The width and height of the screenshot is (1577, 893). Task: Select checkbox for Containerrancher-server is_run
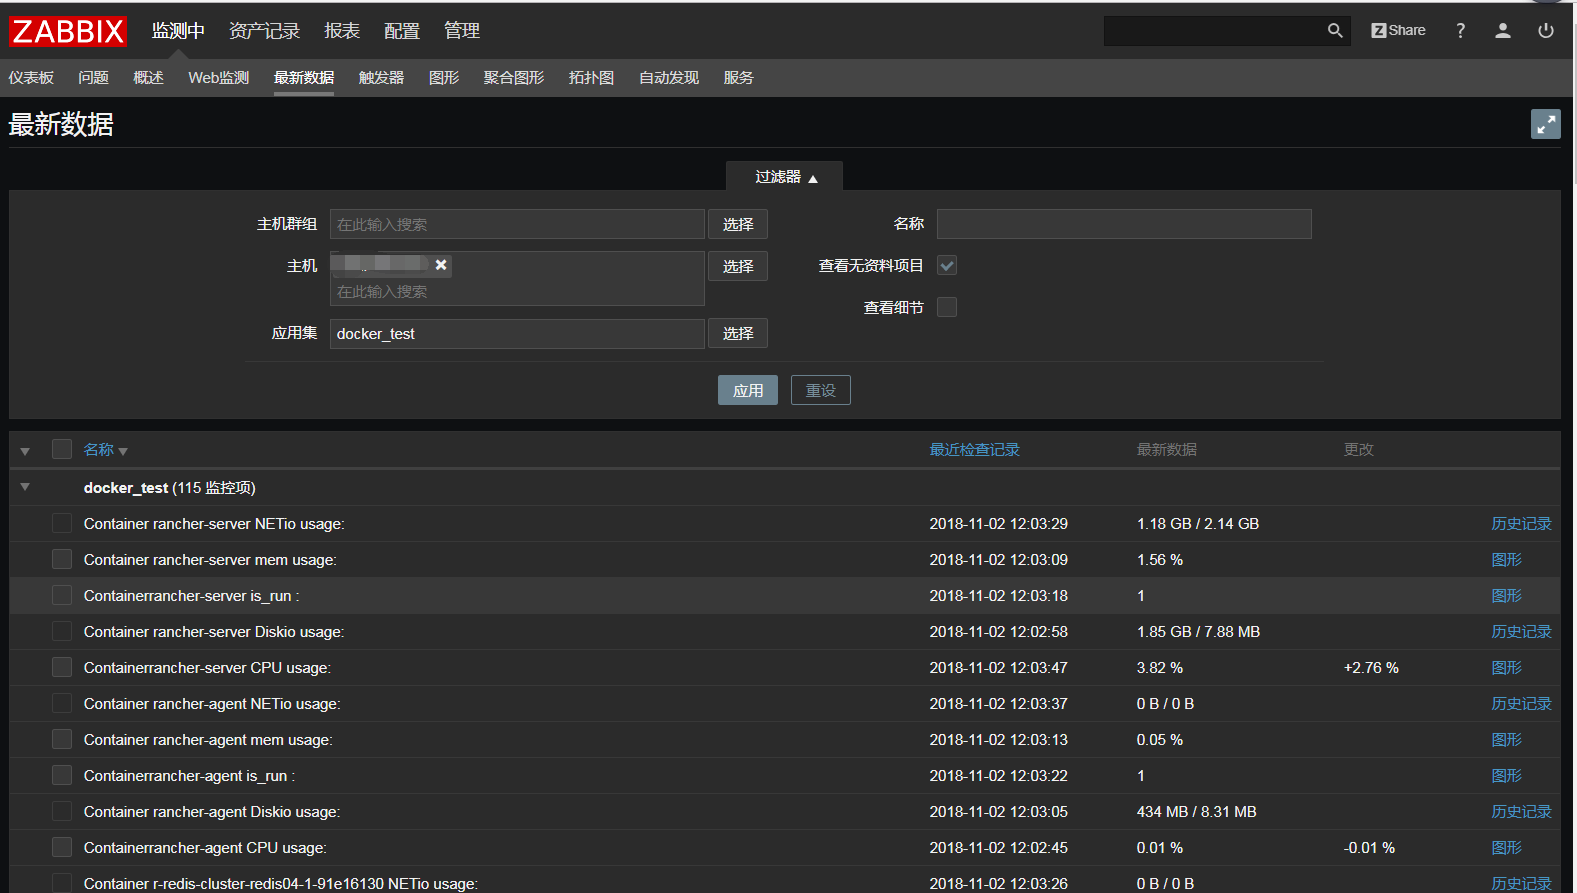(x=62, y=595)
